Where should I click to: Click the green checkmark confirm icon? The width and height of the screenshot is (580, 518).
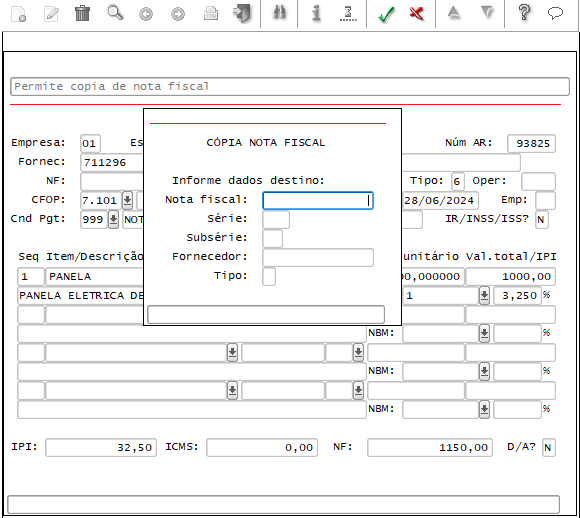[387, 14]
